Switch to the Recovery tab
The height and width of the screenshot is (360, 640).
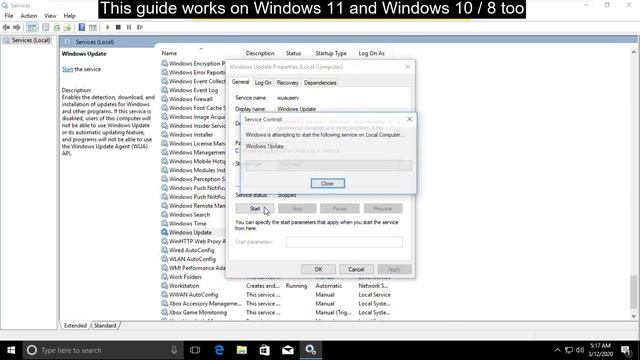pos(287,83)
